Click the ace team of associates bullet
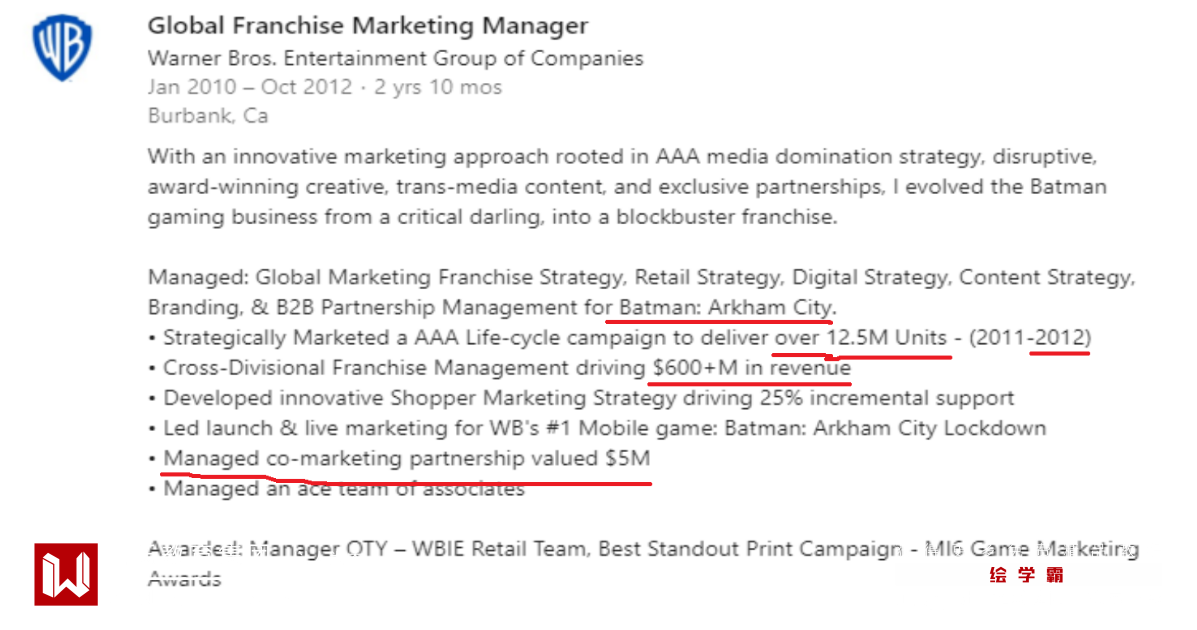Viewport: 1197px width, 630px height. coord(344,489)
